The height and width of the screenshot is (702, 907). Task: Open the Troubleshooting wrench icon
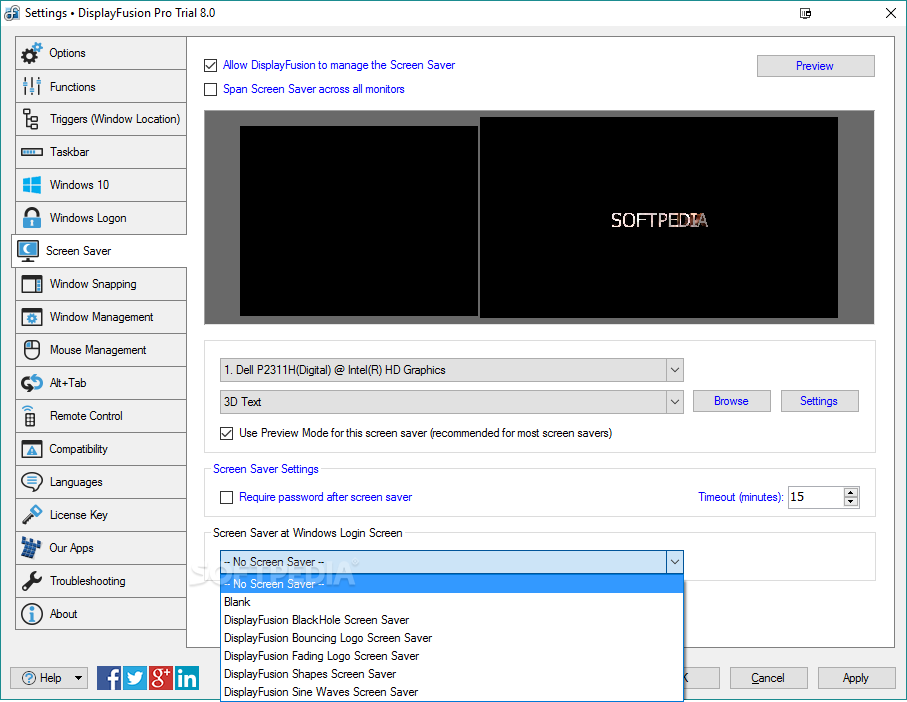click(32, 581)
